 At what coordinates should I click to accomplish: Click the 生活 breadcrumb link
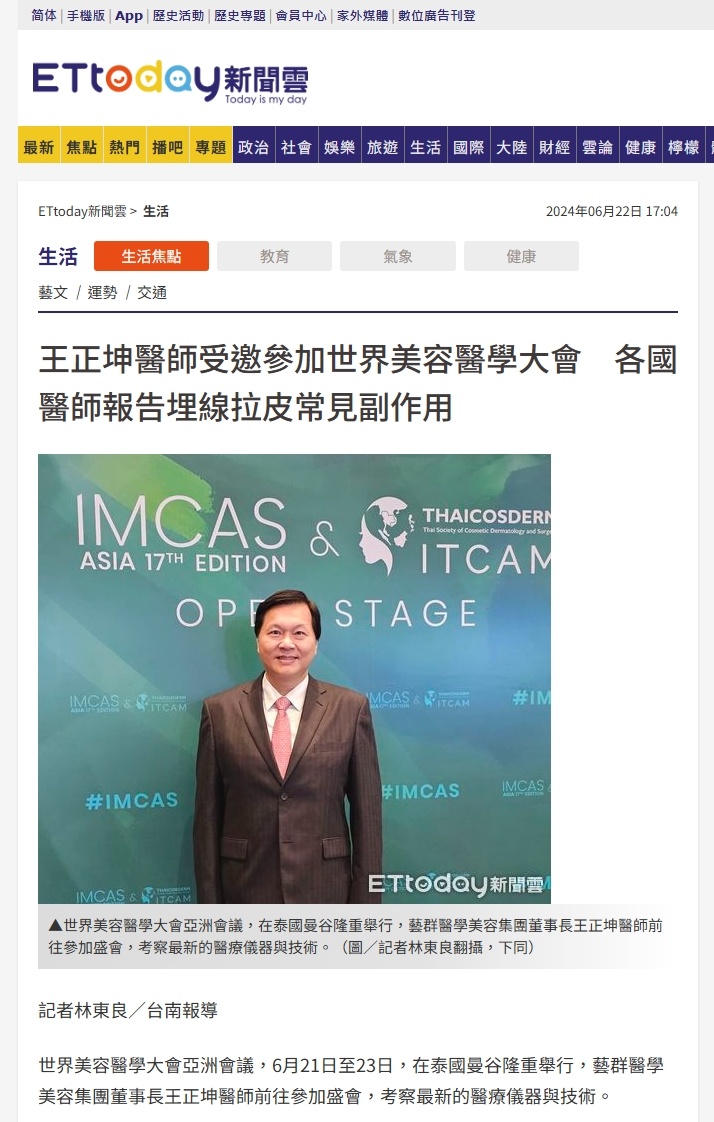tap(156, 211)
